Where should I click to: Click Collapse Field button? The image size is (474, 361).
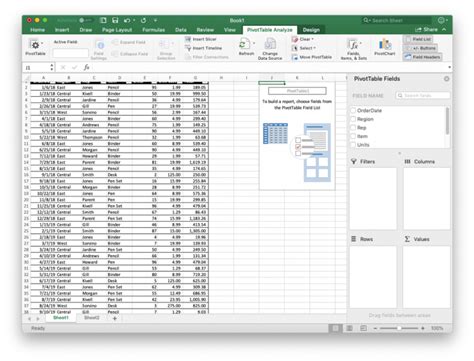coord(130,54)
